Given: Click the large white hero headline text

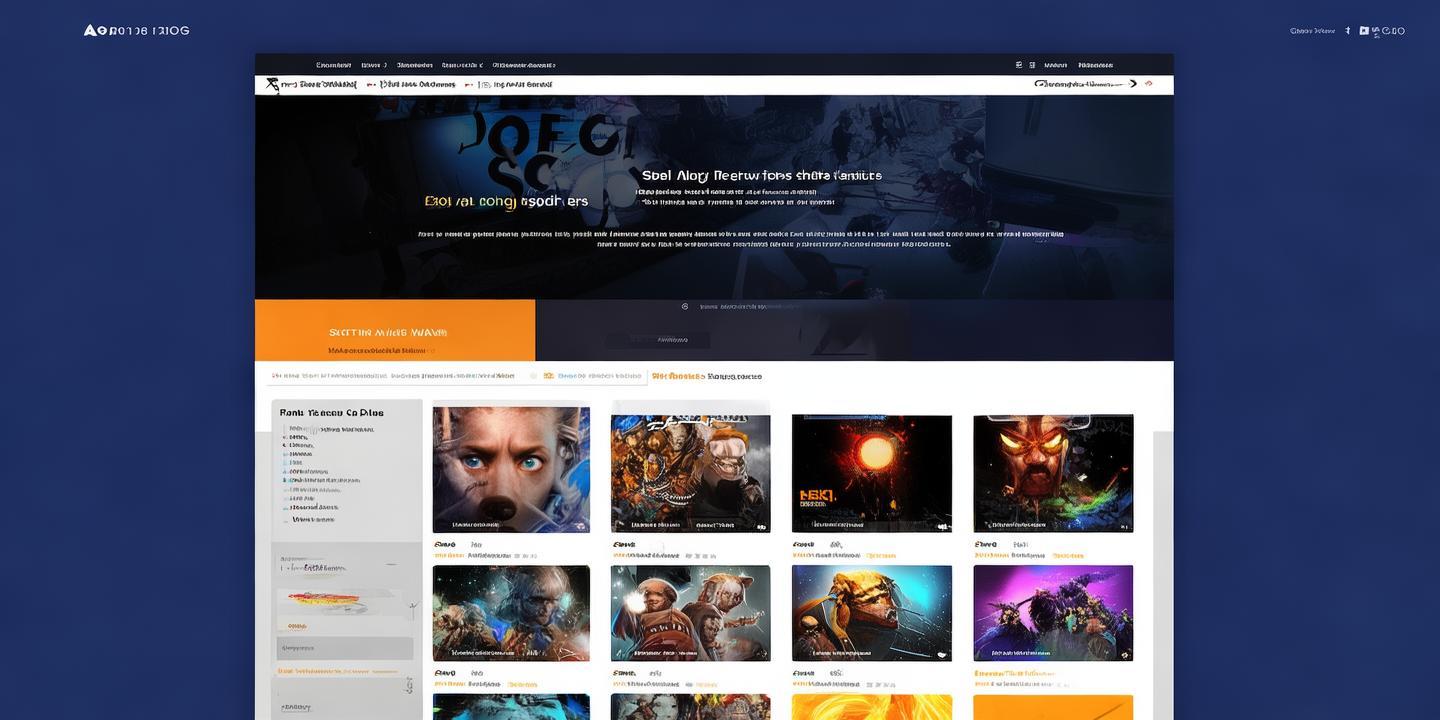Looking at the screenshot, I should [x=762, y=175].
